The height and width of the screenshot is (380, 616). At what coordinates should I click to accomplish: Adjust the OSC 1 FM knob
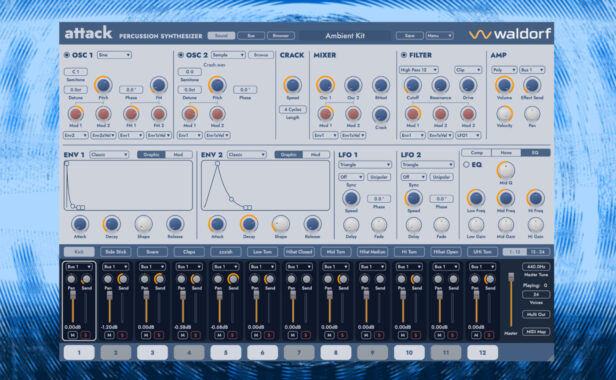(159, 85)
